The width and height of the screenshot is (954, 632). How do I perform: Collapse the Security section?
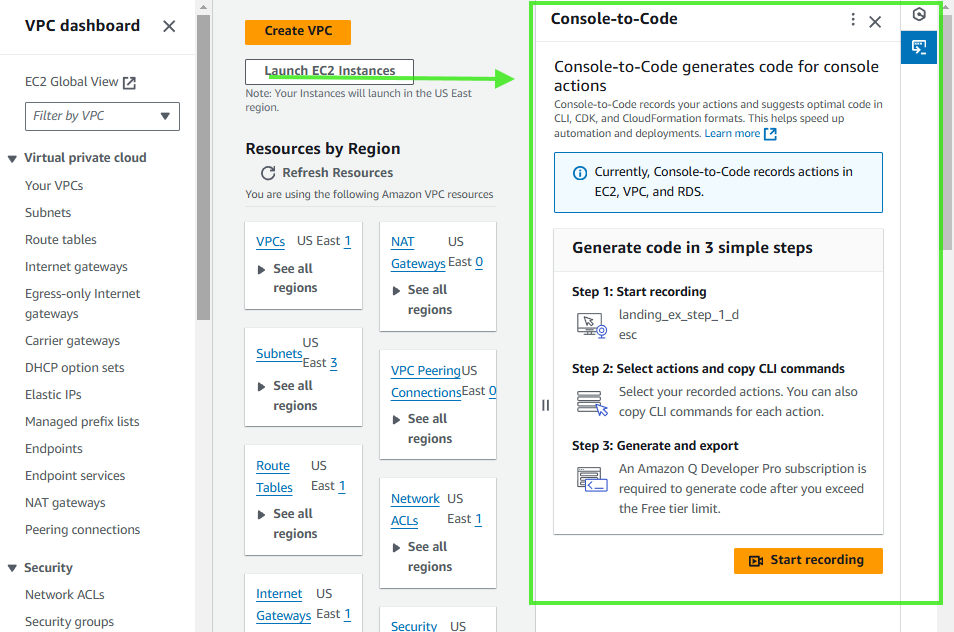(x=10, y=567)
